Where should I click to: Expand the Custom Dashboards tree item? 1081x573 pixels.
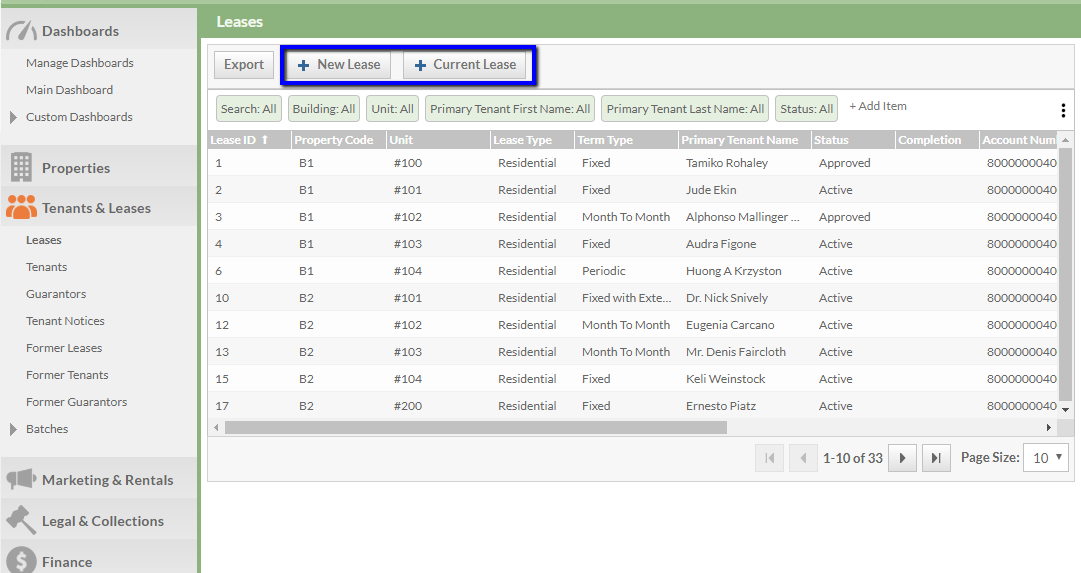13,117
